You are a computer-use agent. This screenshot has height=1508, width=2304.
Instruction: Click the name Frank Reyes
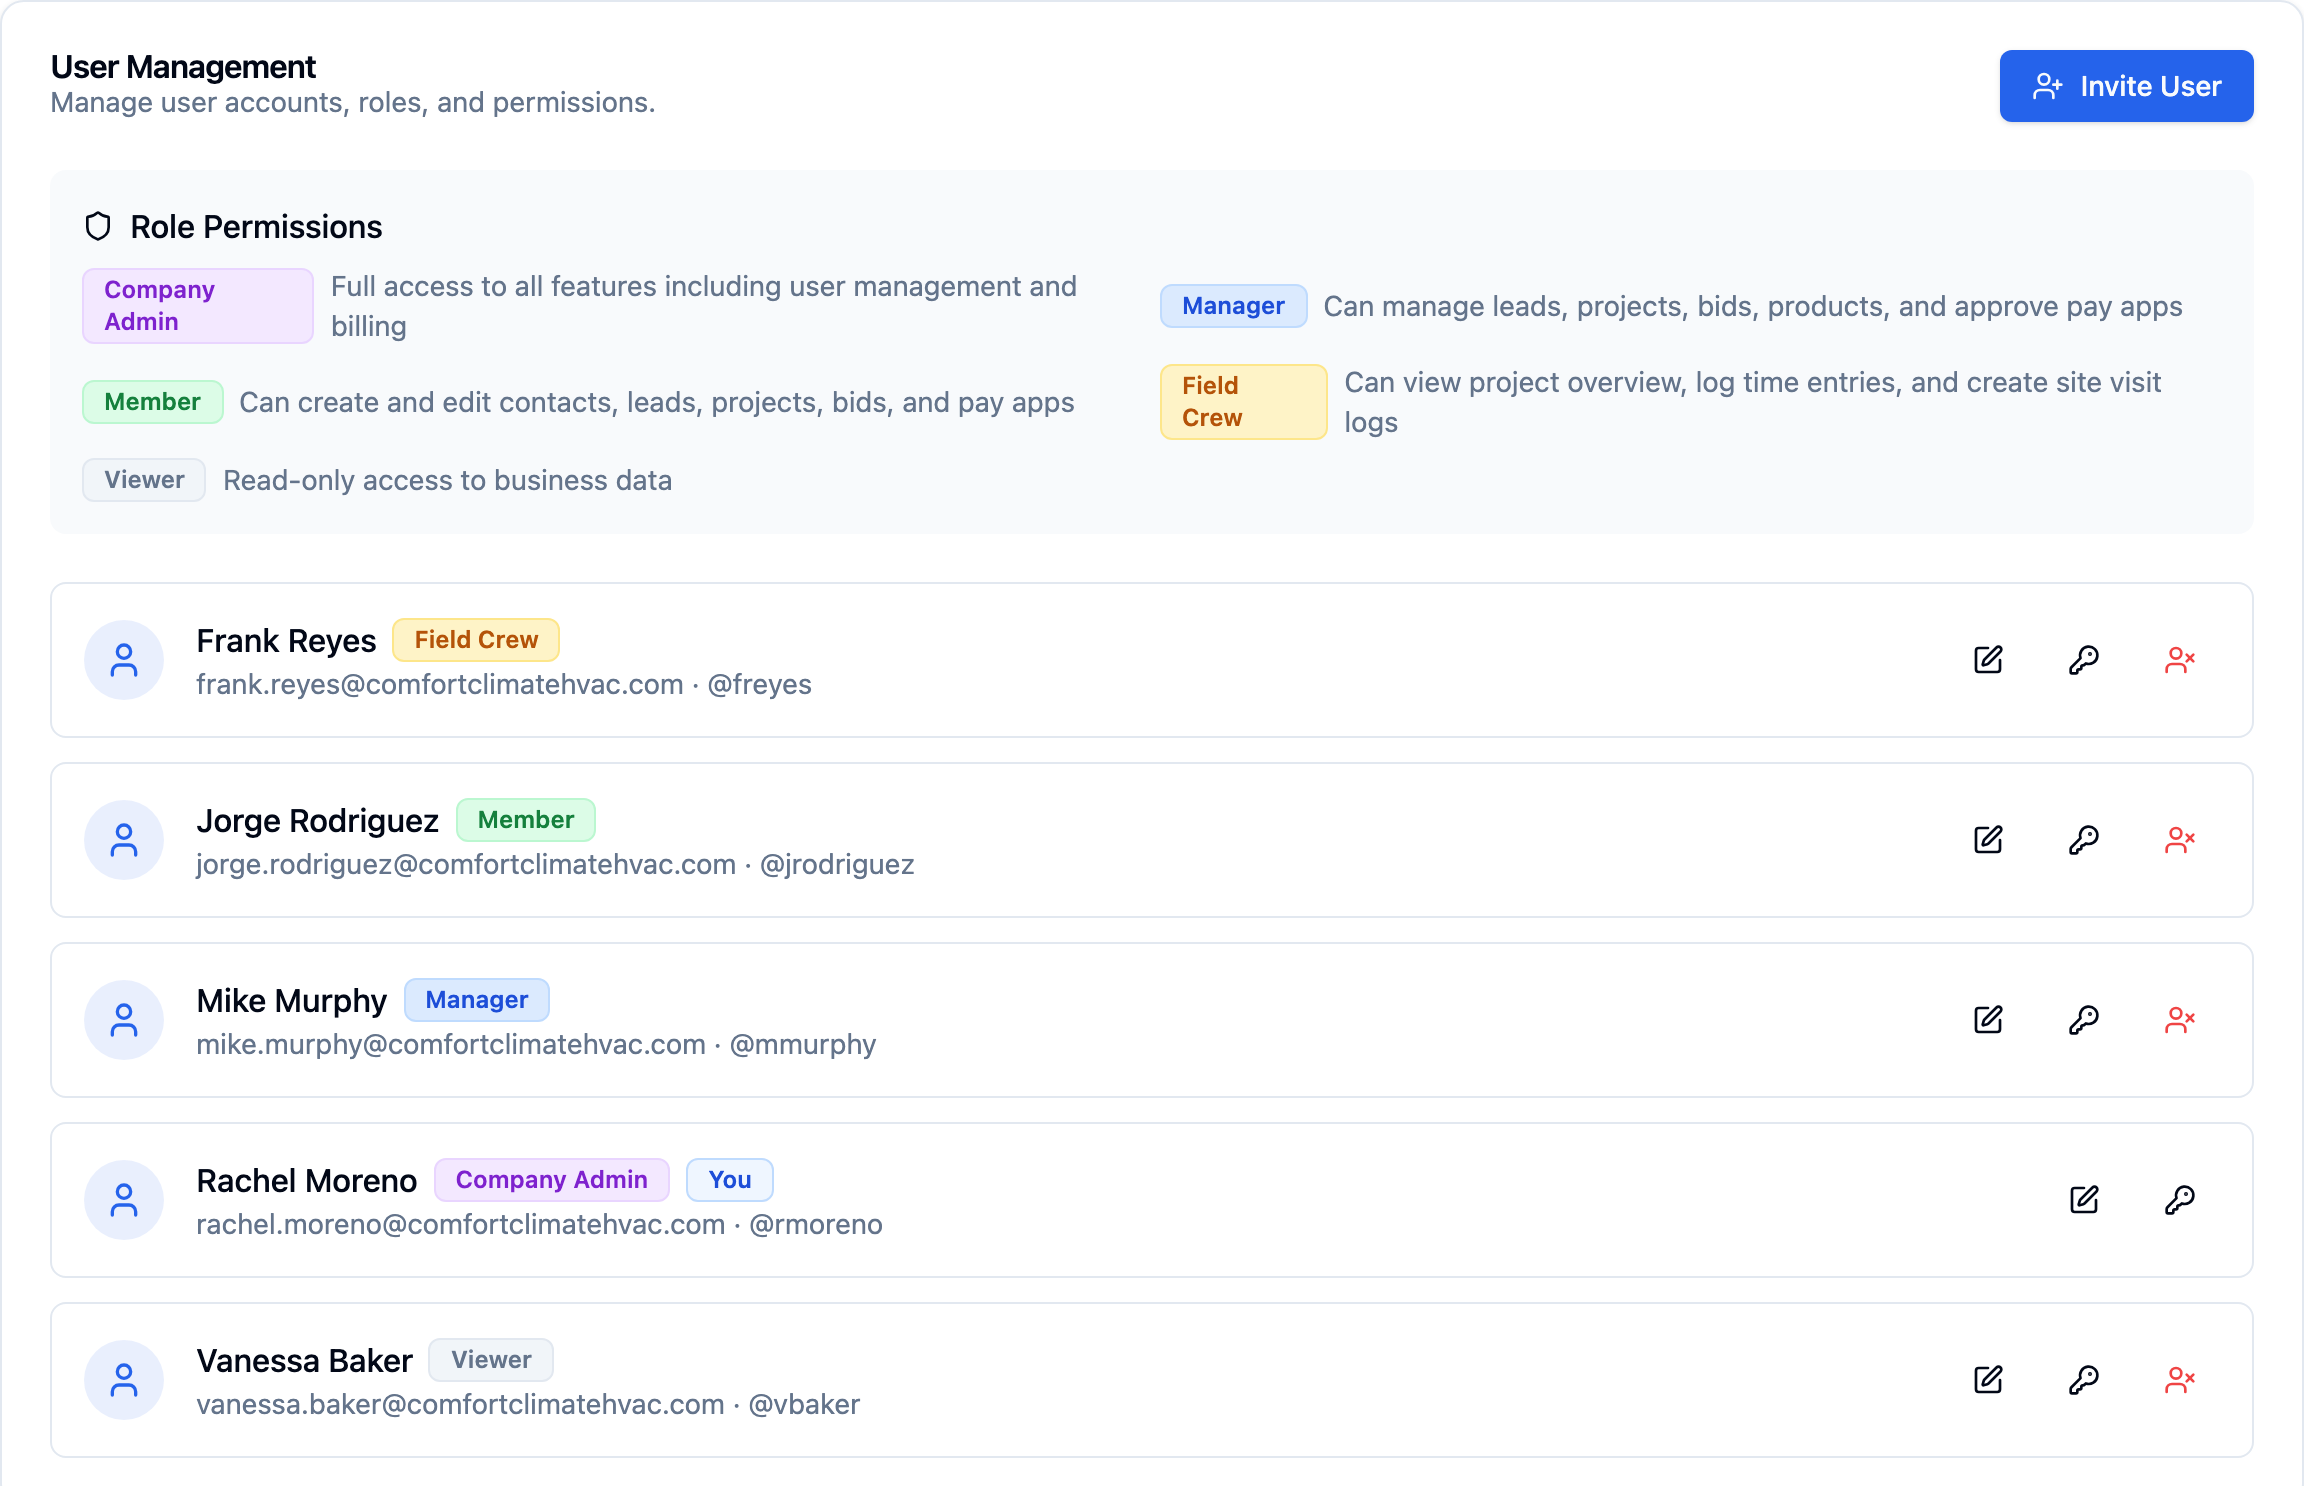coord(286,640)
